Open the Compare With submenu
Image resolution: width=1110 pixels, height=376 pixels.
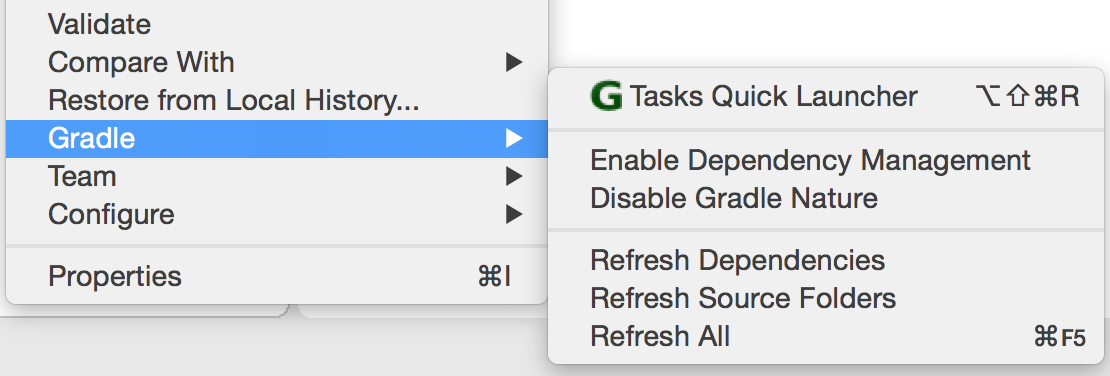tap(277, 62)
